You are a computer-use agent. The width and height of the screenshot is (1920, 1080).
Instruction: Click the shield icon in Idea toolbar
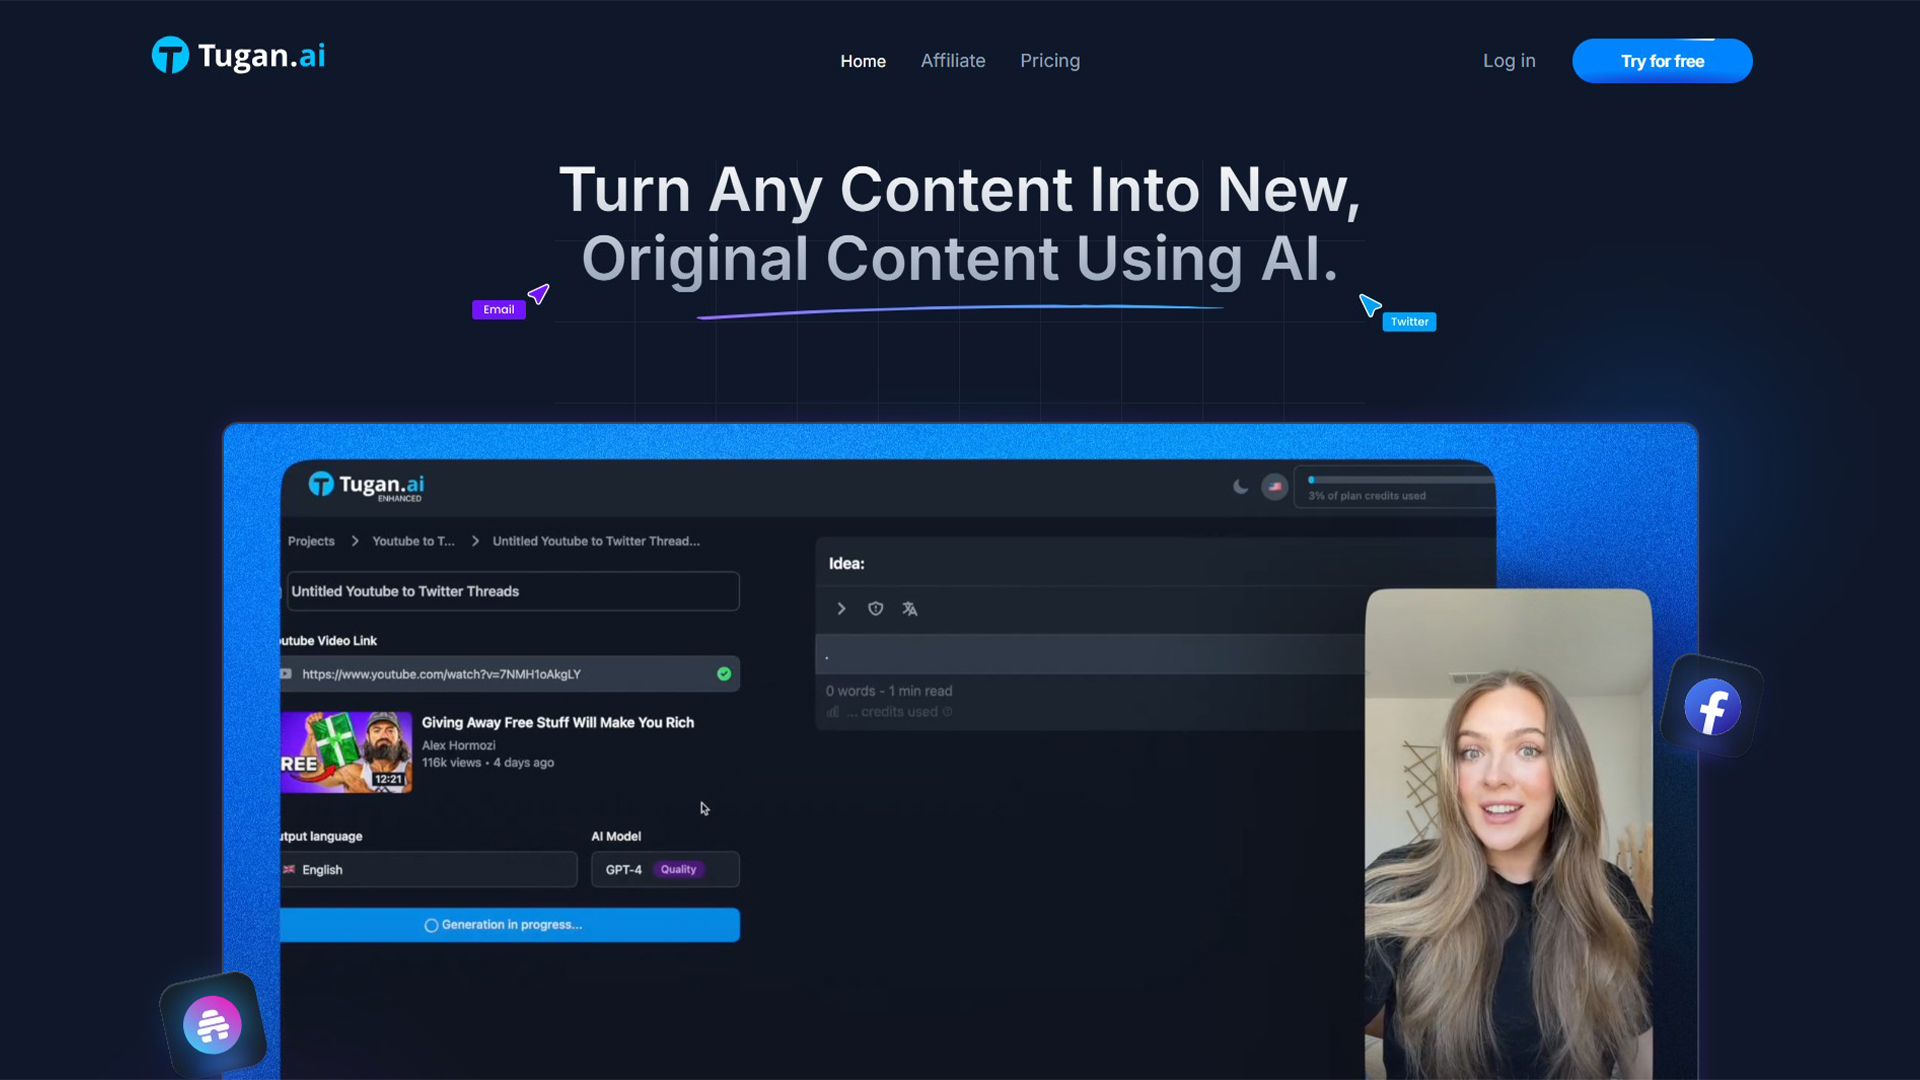coord(876,609)
